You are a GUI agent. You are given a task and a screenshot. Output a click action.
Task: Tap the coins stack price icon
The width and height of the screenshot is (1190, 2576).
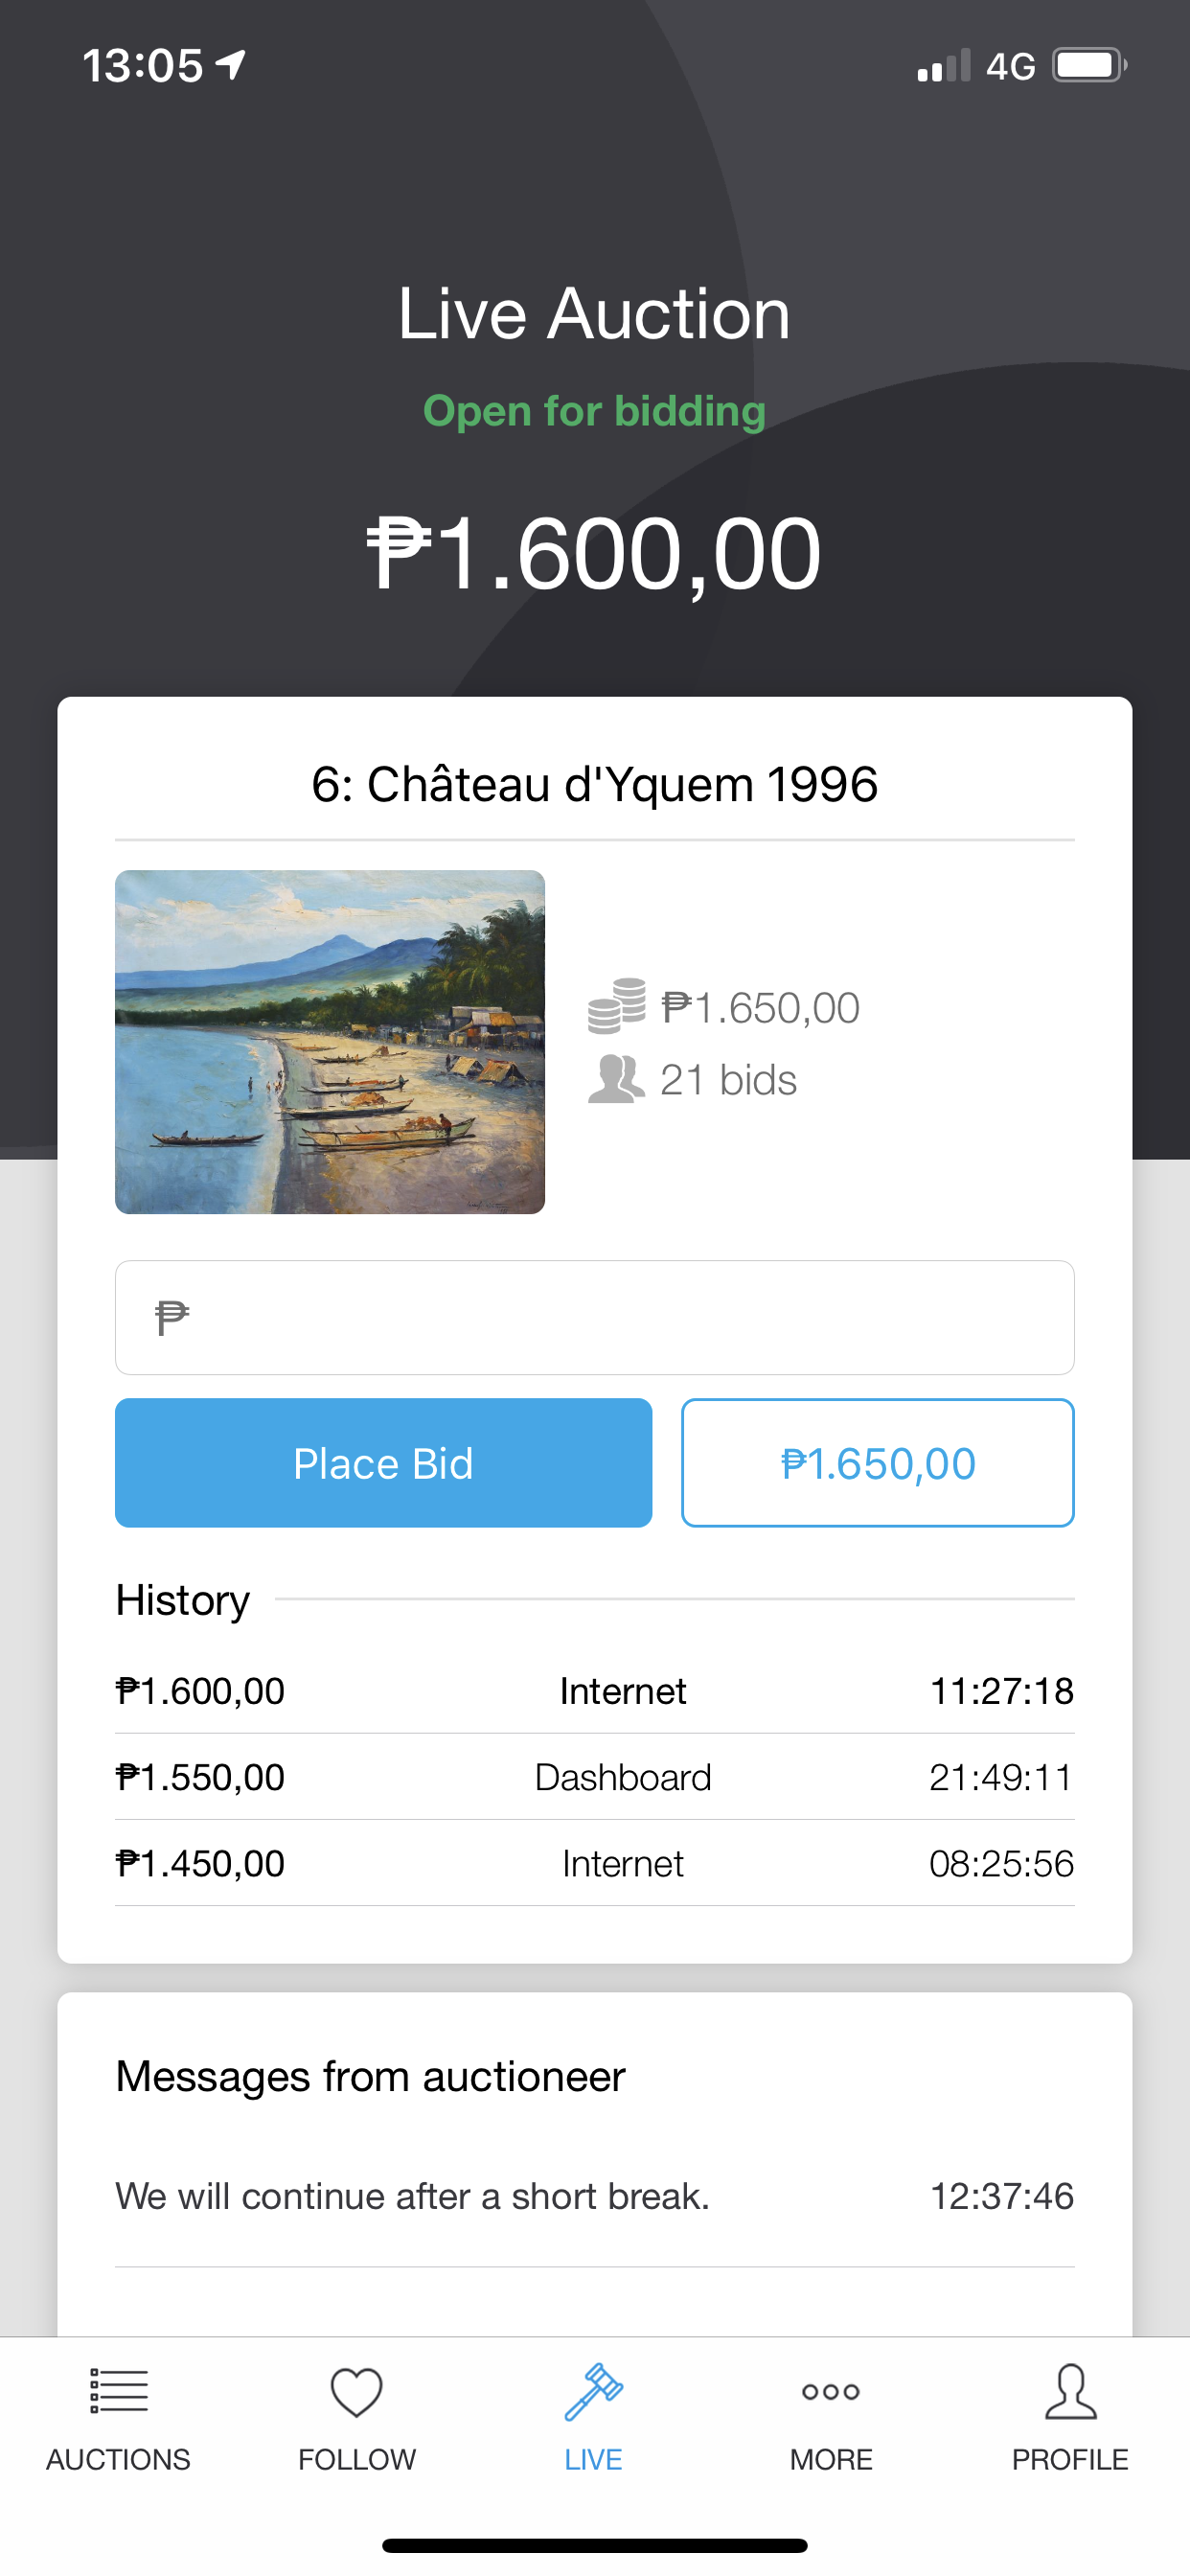point(616,1006)
